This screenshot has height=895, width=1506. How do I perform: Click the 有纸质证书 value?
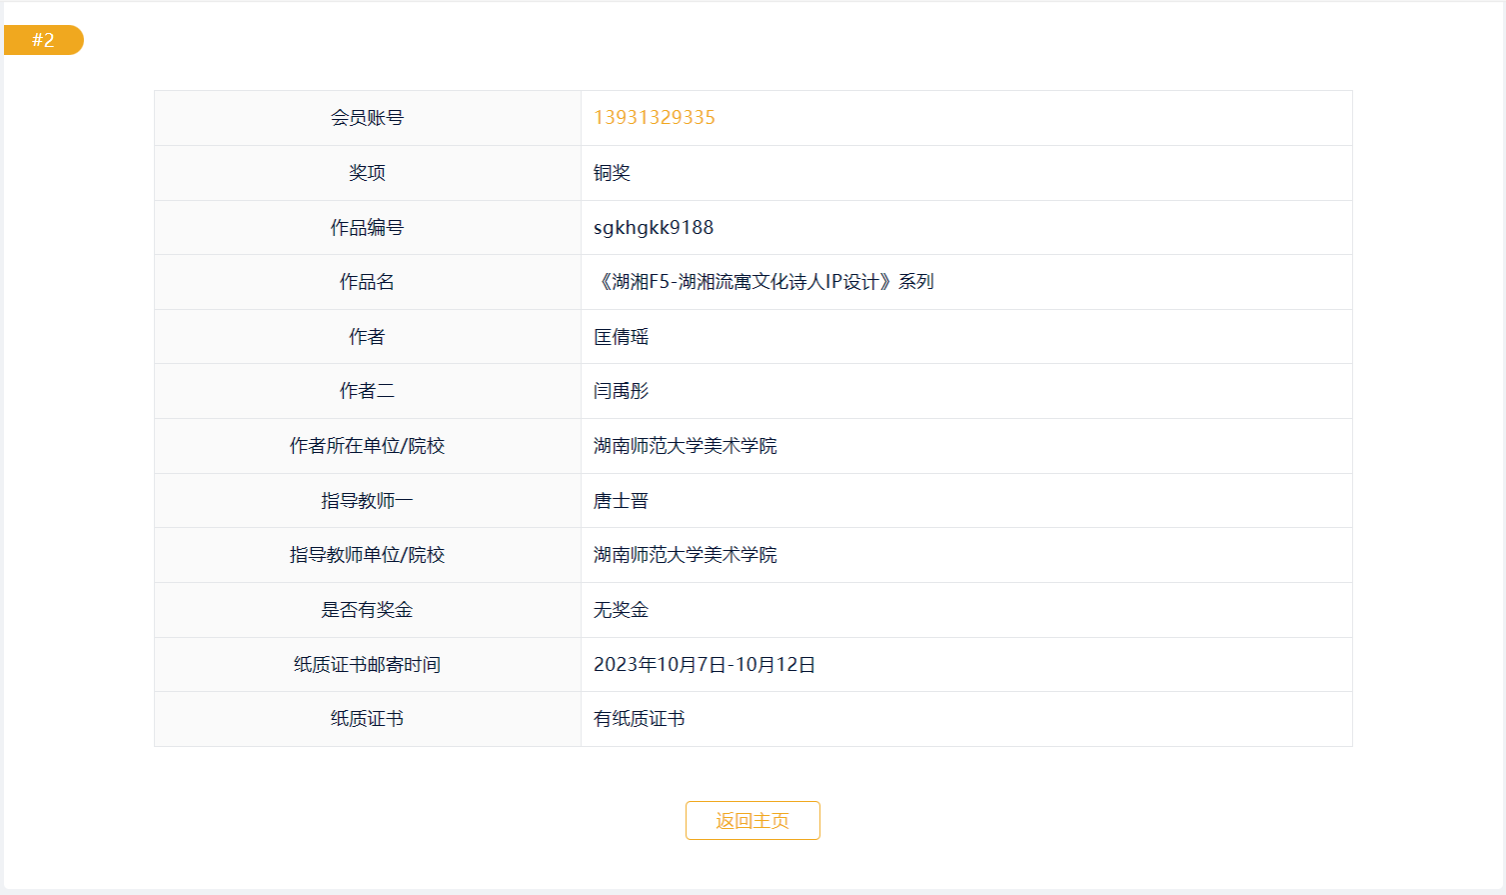point(639,719)
